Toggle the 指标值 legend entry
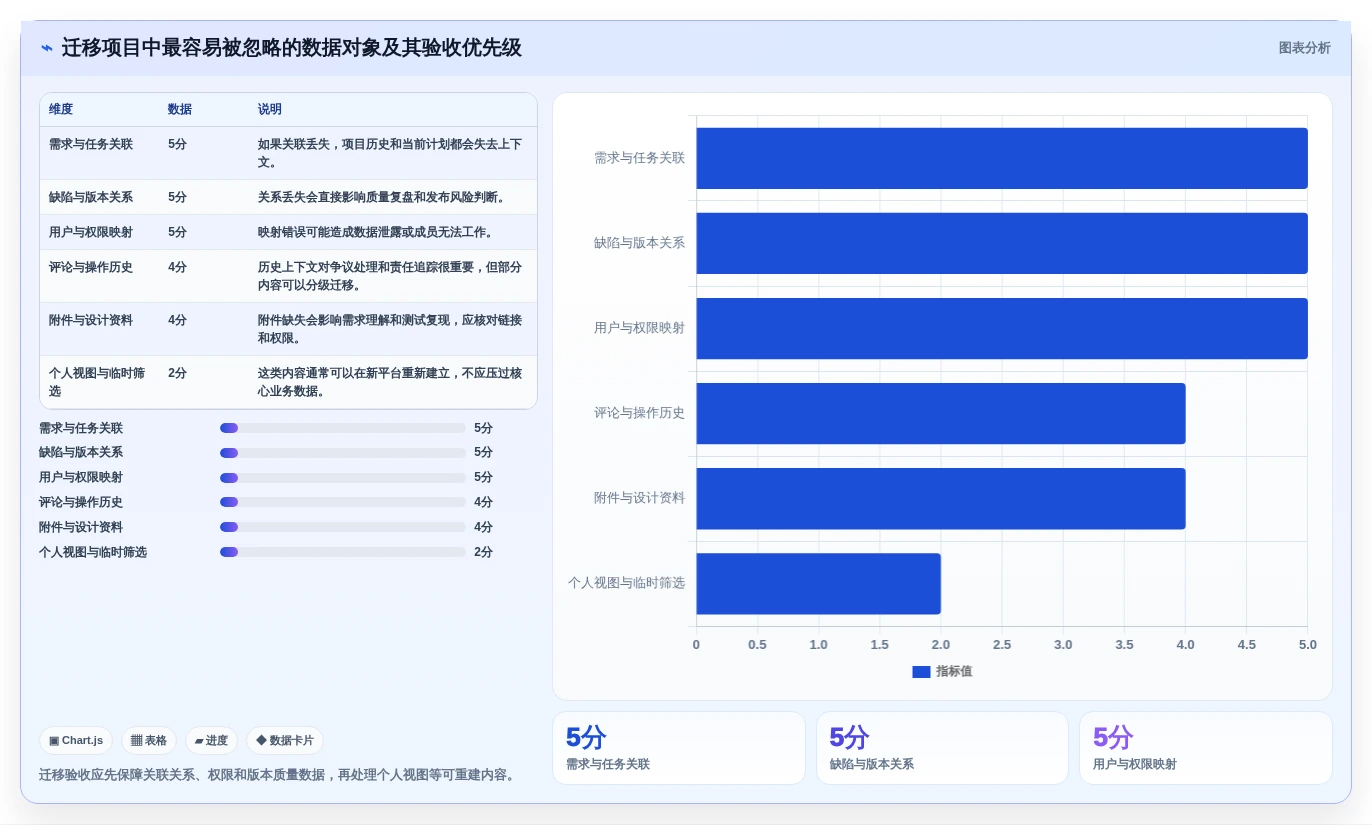Viewport: 1372px width, 825px height. pos(942,672)
